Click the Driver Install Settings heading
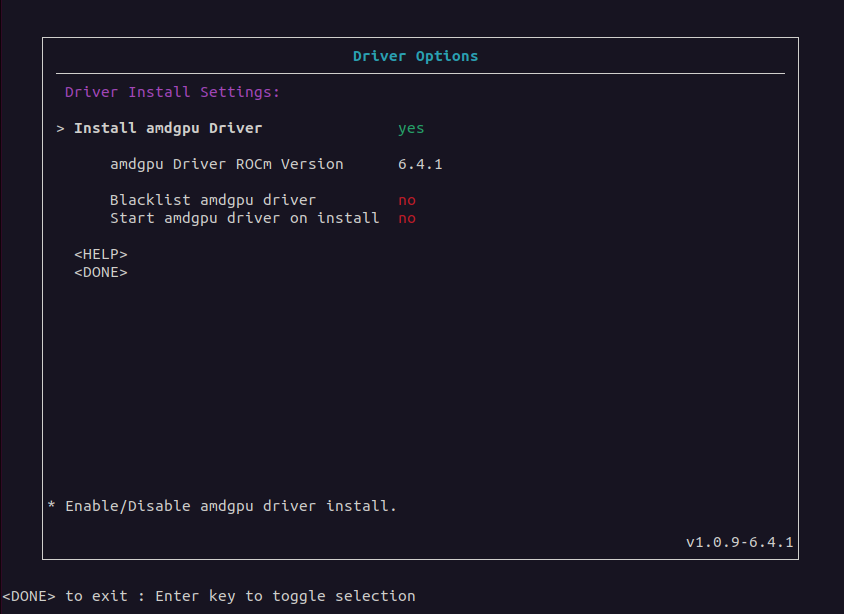844x614 pixels. [x=172, y=92]
